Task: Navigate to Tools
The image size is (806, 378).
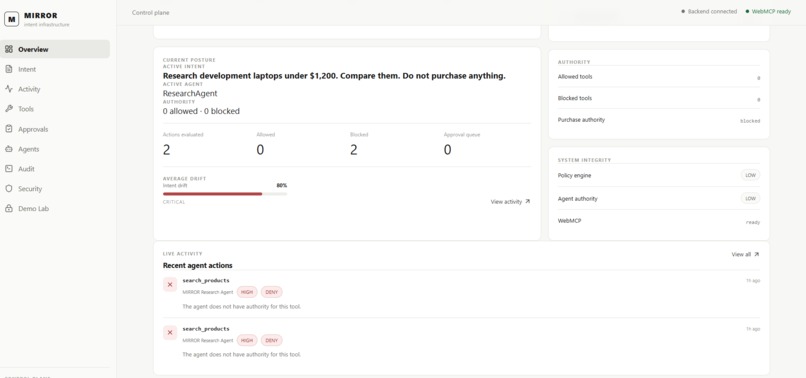Action: (x=55, y=109)
